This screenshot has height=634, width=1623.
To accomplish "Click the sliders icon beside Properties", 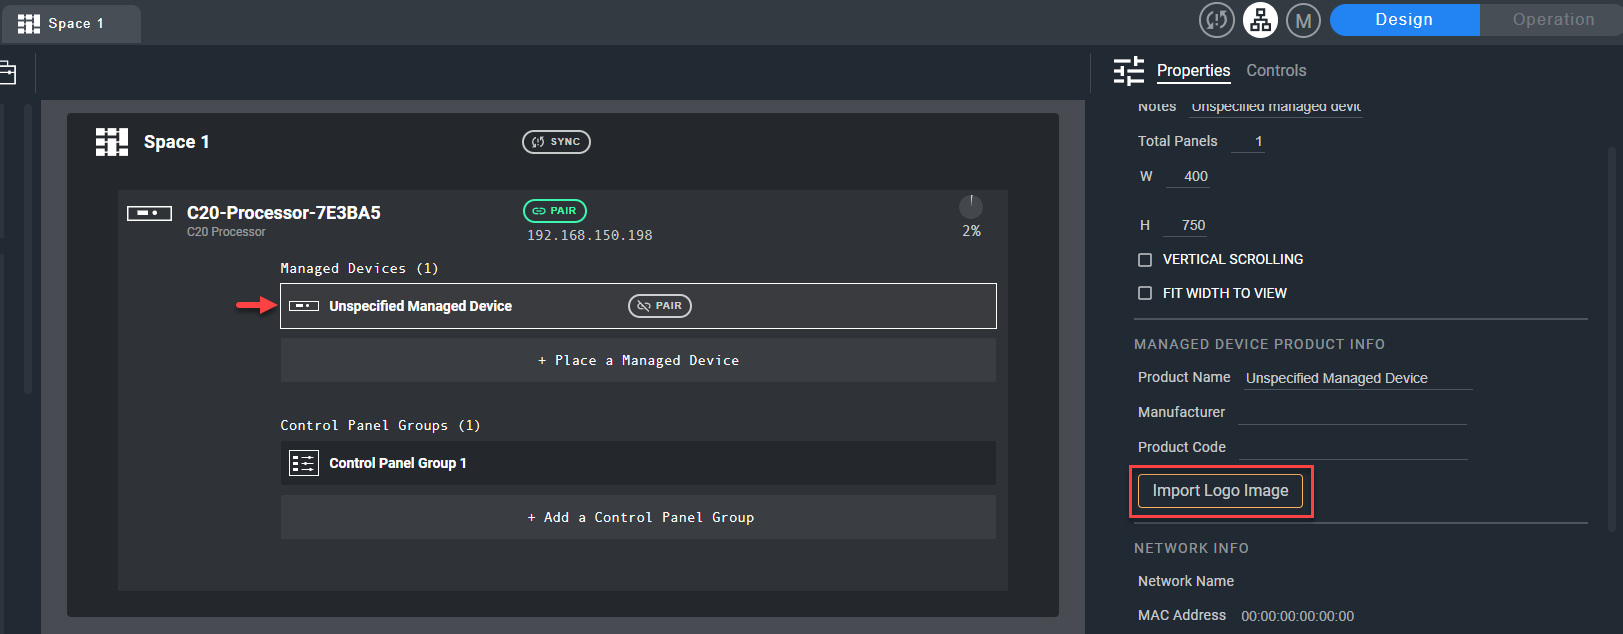I will pyautogui.click(x=1129, y=71).
